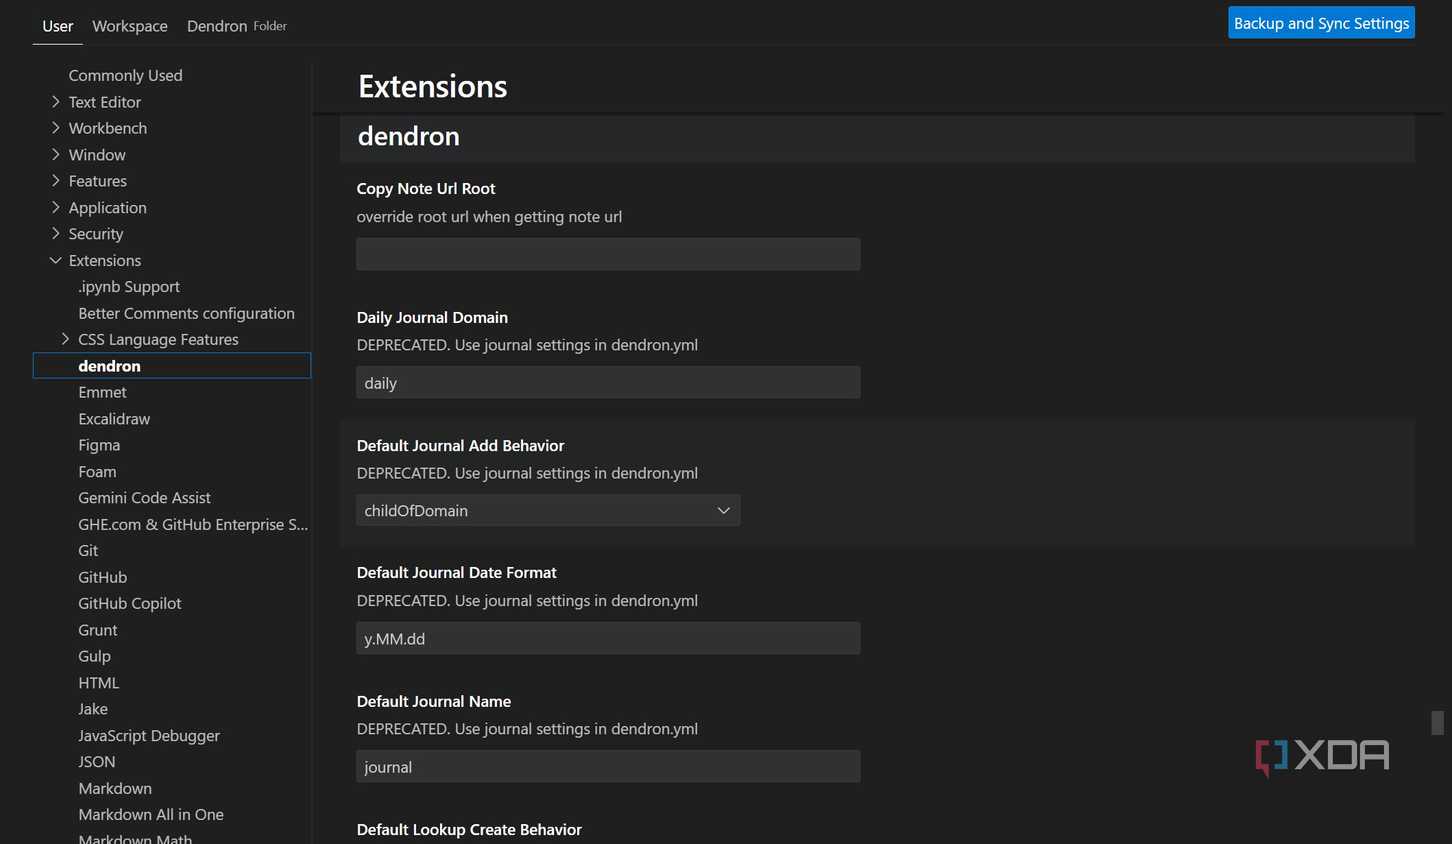
Task: Collapse the Extensions tree section
Action: coord(56,260)
